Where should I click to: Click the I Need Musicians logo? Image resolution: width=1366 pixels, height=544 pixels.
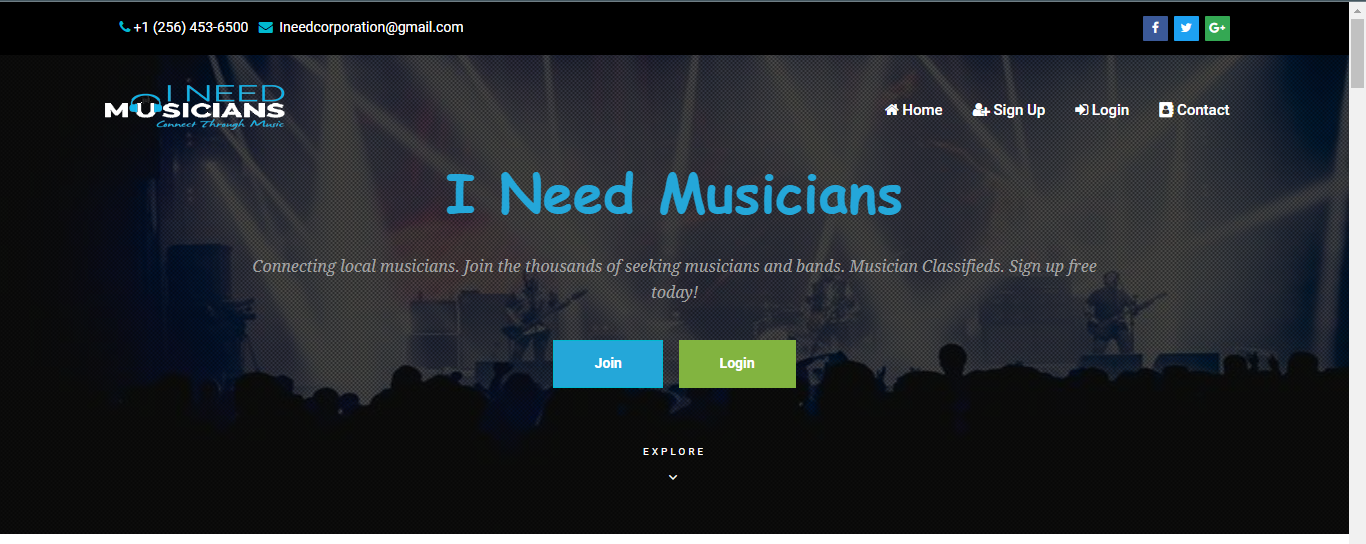[195, 107]
